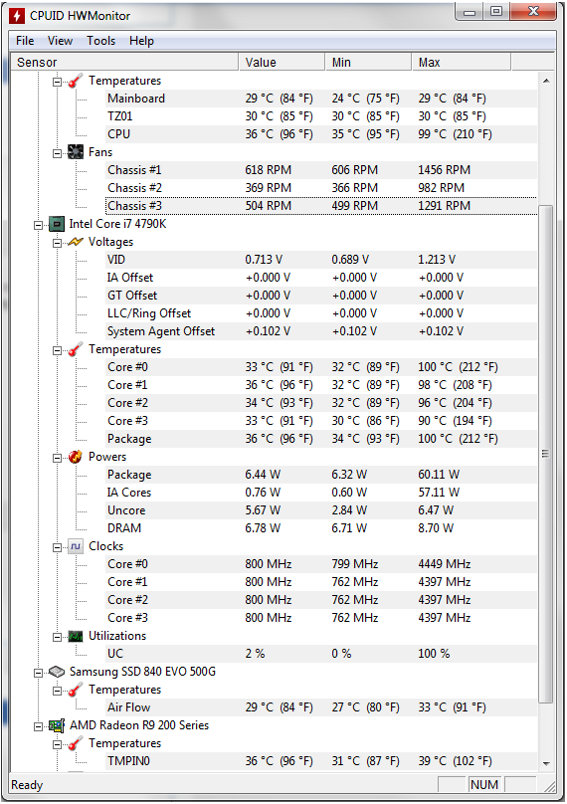
Task: Click the Intel Core i7 4790K chip icon
Action: [56, 224]
